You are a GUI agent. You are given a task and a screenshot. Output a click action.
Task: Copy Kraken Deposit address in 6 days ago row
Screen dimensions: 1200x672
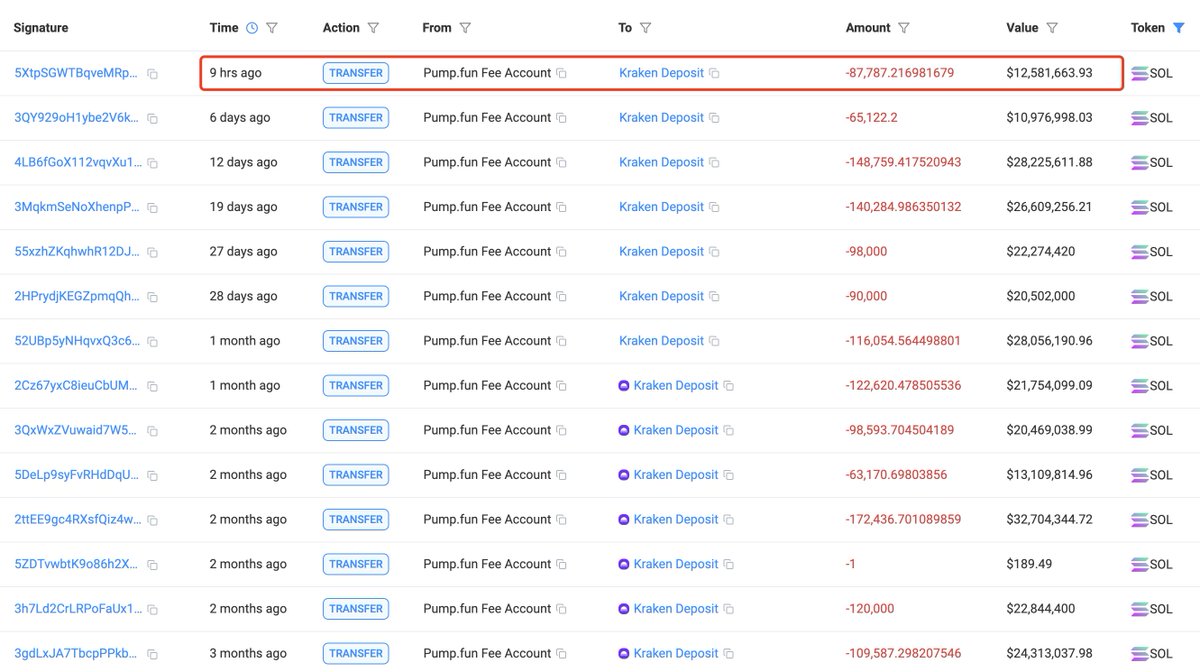(714, 118)
